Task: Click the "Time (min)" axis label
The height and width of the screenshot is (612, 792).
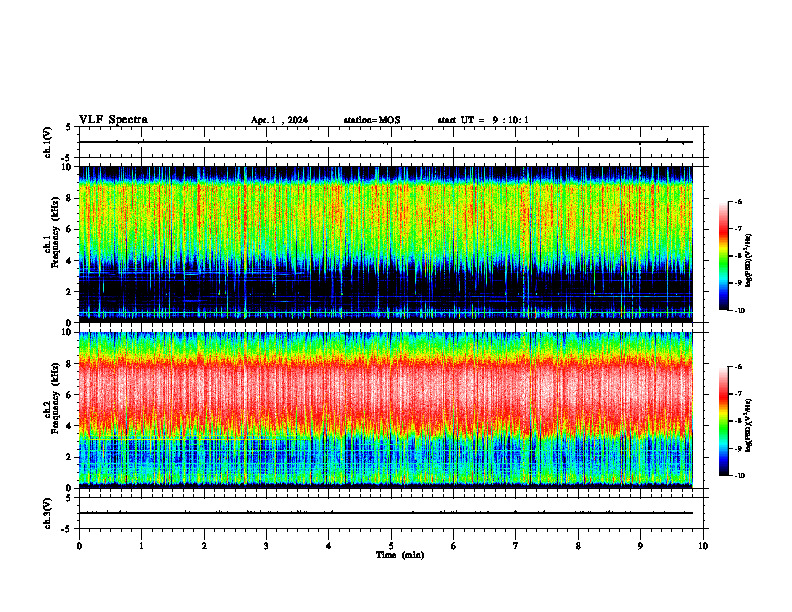Action: (400, 555)
